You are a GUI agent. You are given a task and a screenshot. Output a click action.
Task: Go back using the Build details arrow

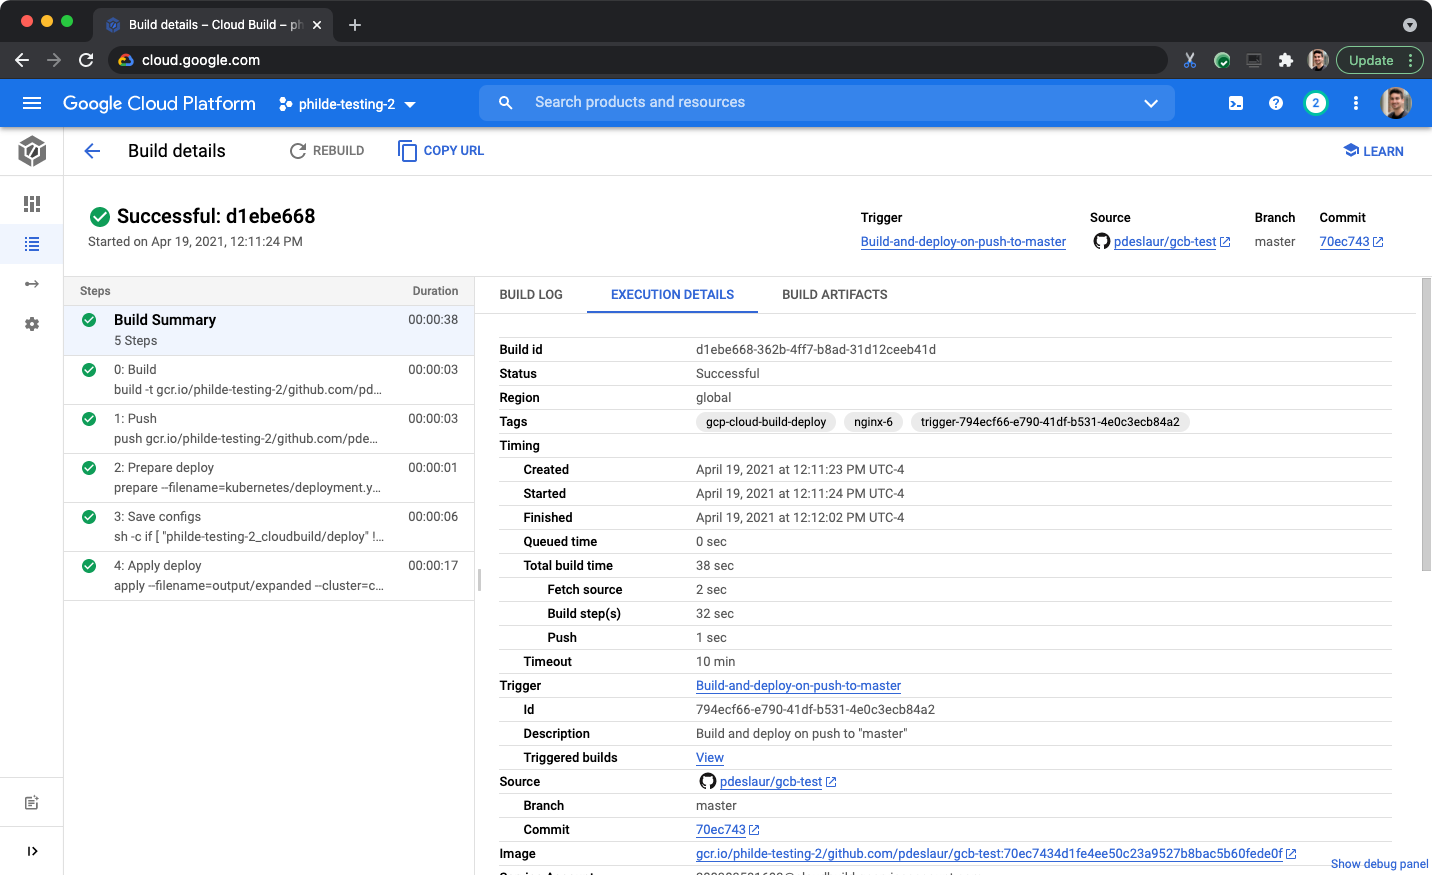(x=92, y=151)
